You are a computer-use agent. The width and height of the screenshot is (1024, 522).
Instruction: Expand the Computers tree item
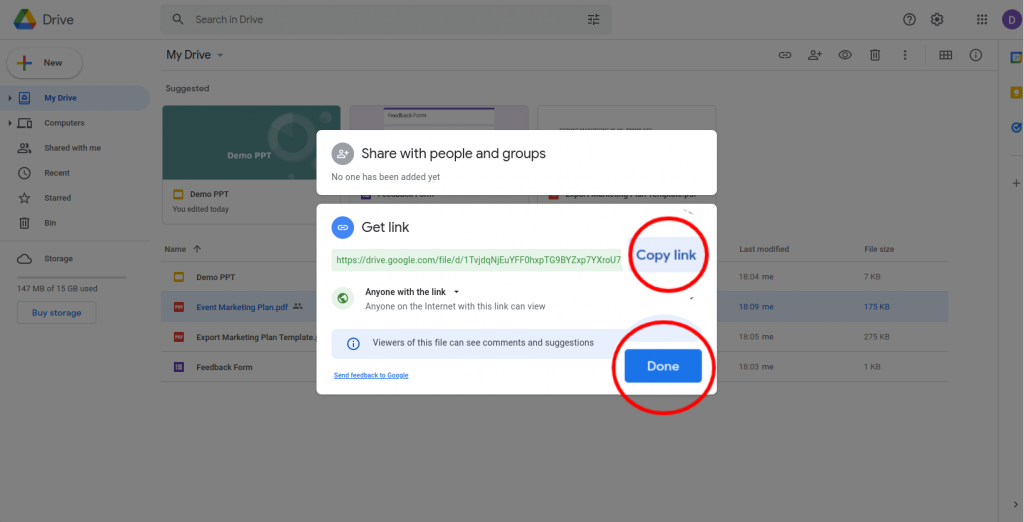10,123
